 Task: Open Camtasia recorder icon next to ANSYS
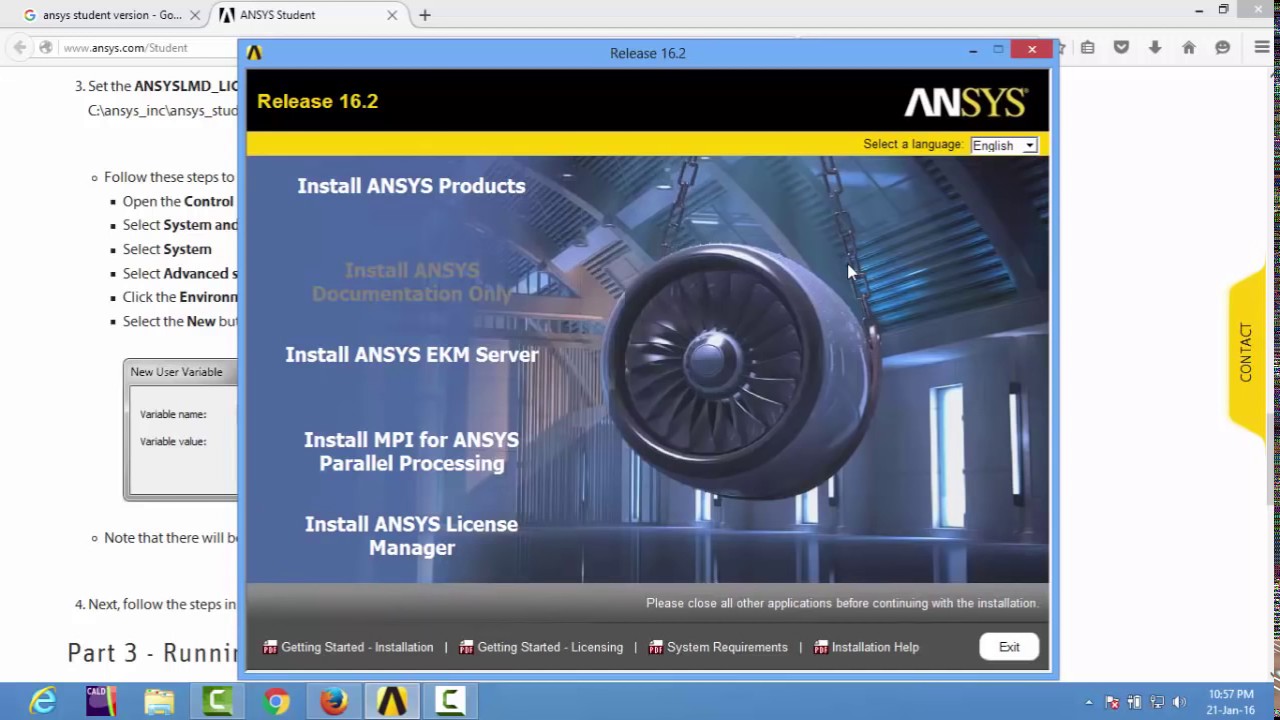[x=450, y=702]
